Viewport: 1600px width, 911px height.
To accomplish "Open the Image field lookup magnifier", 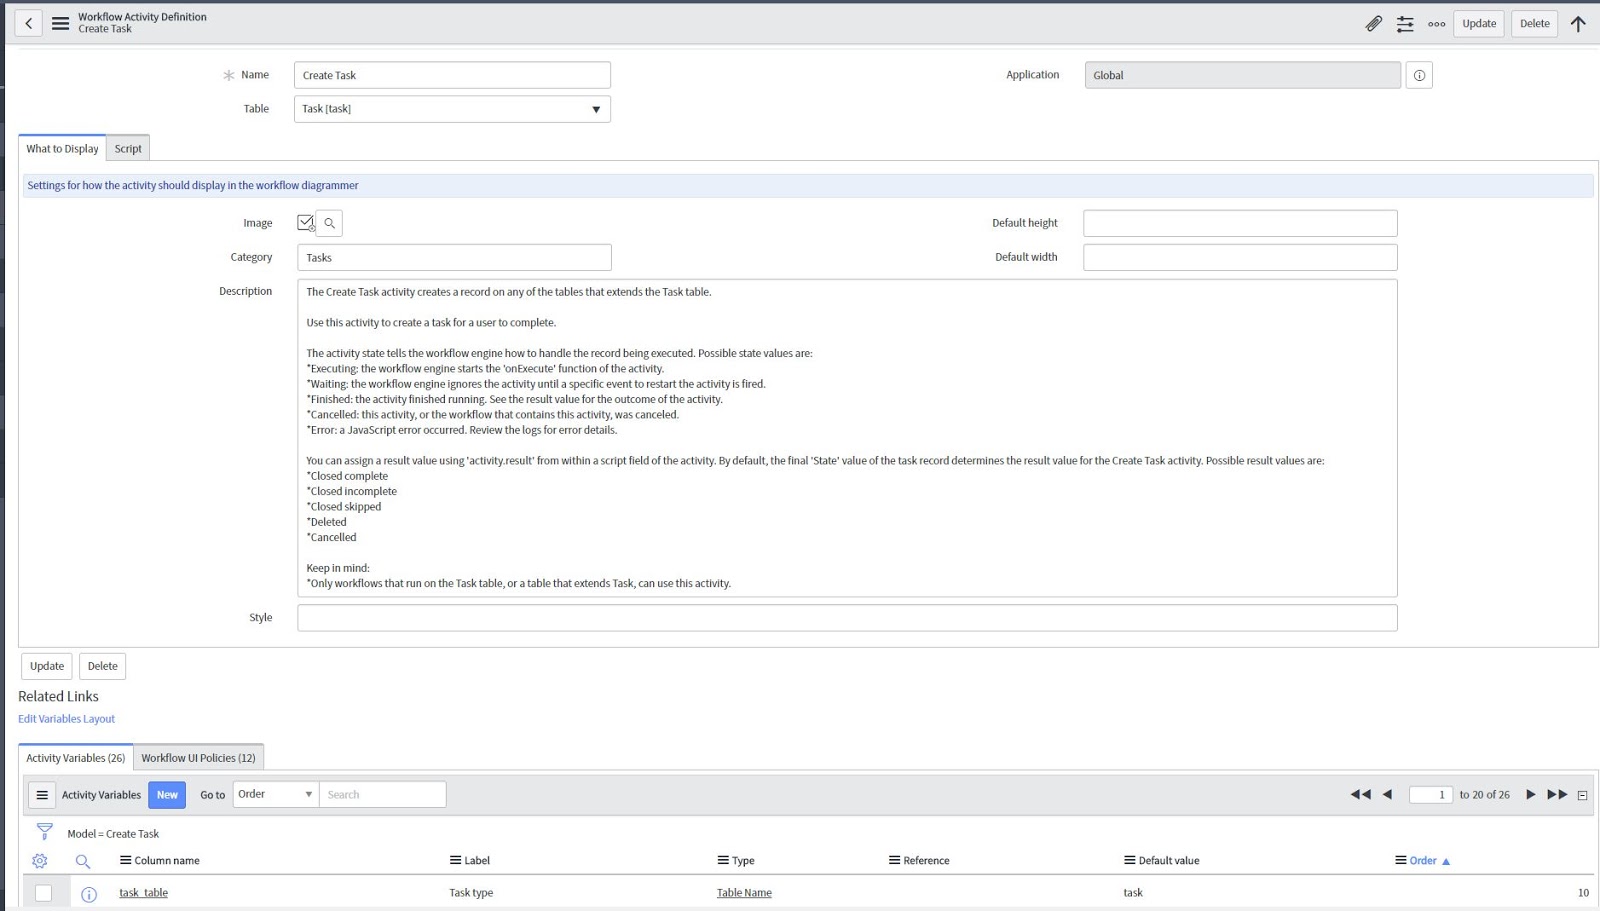I will pos(329,222).
